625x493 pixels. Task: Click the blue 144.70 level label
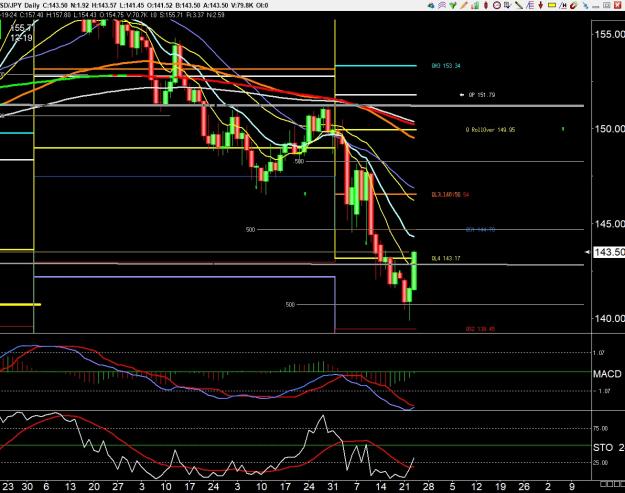tap(480, 230)
